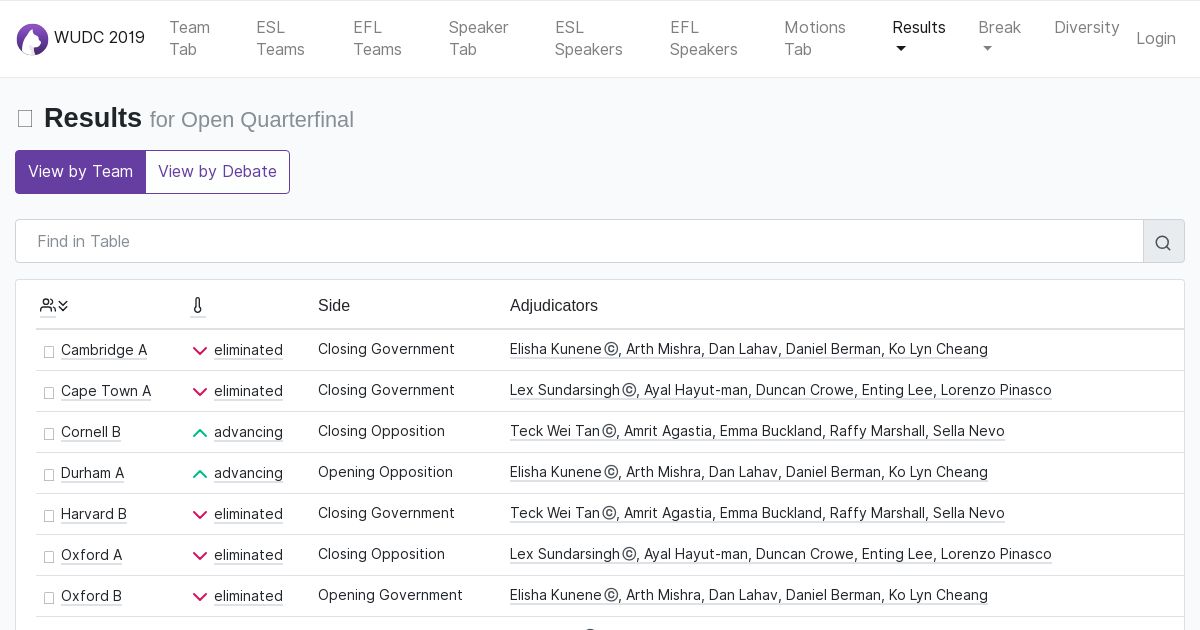1200x630 pixels.
Task: Click the emoji box beside Oxford B
Action: point(49,598)
